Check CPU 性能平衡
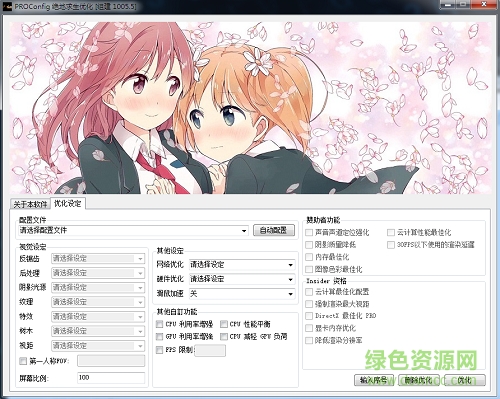Viewport: 500px width, 399px height. [224, 324]
